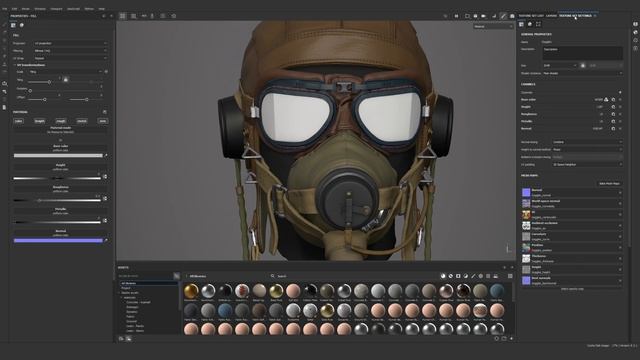
Task: Click the Base color uniform color bar
Action: (58, 156)
